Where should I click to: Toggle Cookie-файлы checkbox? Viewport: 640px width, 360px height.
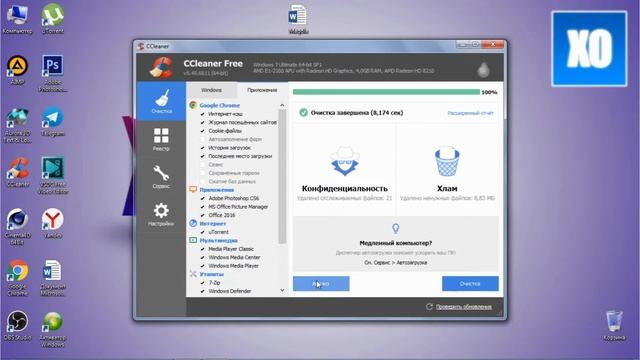tap(202, 131)
